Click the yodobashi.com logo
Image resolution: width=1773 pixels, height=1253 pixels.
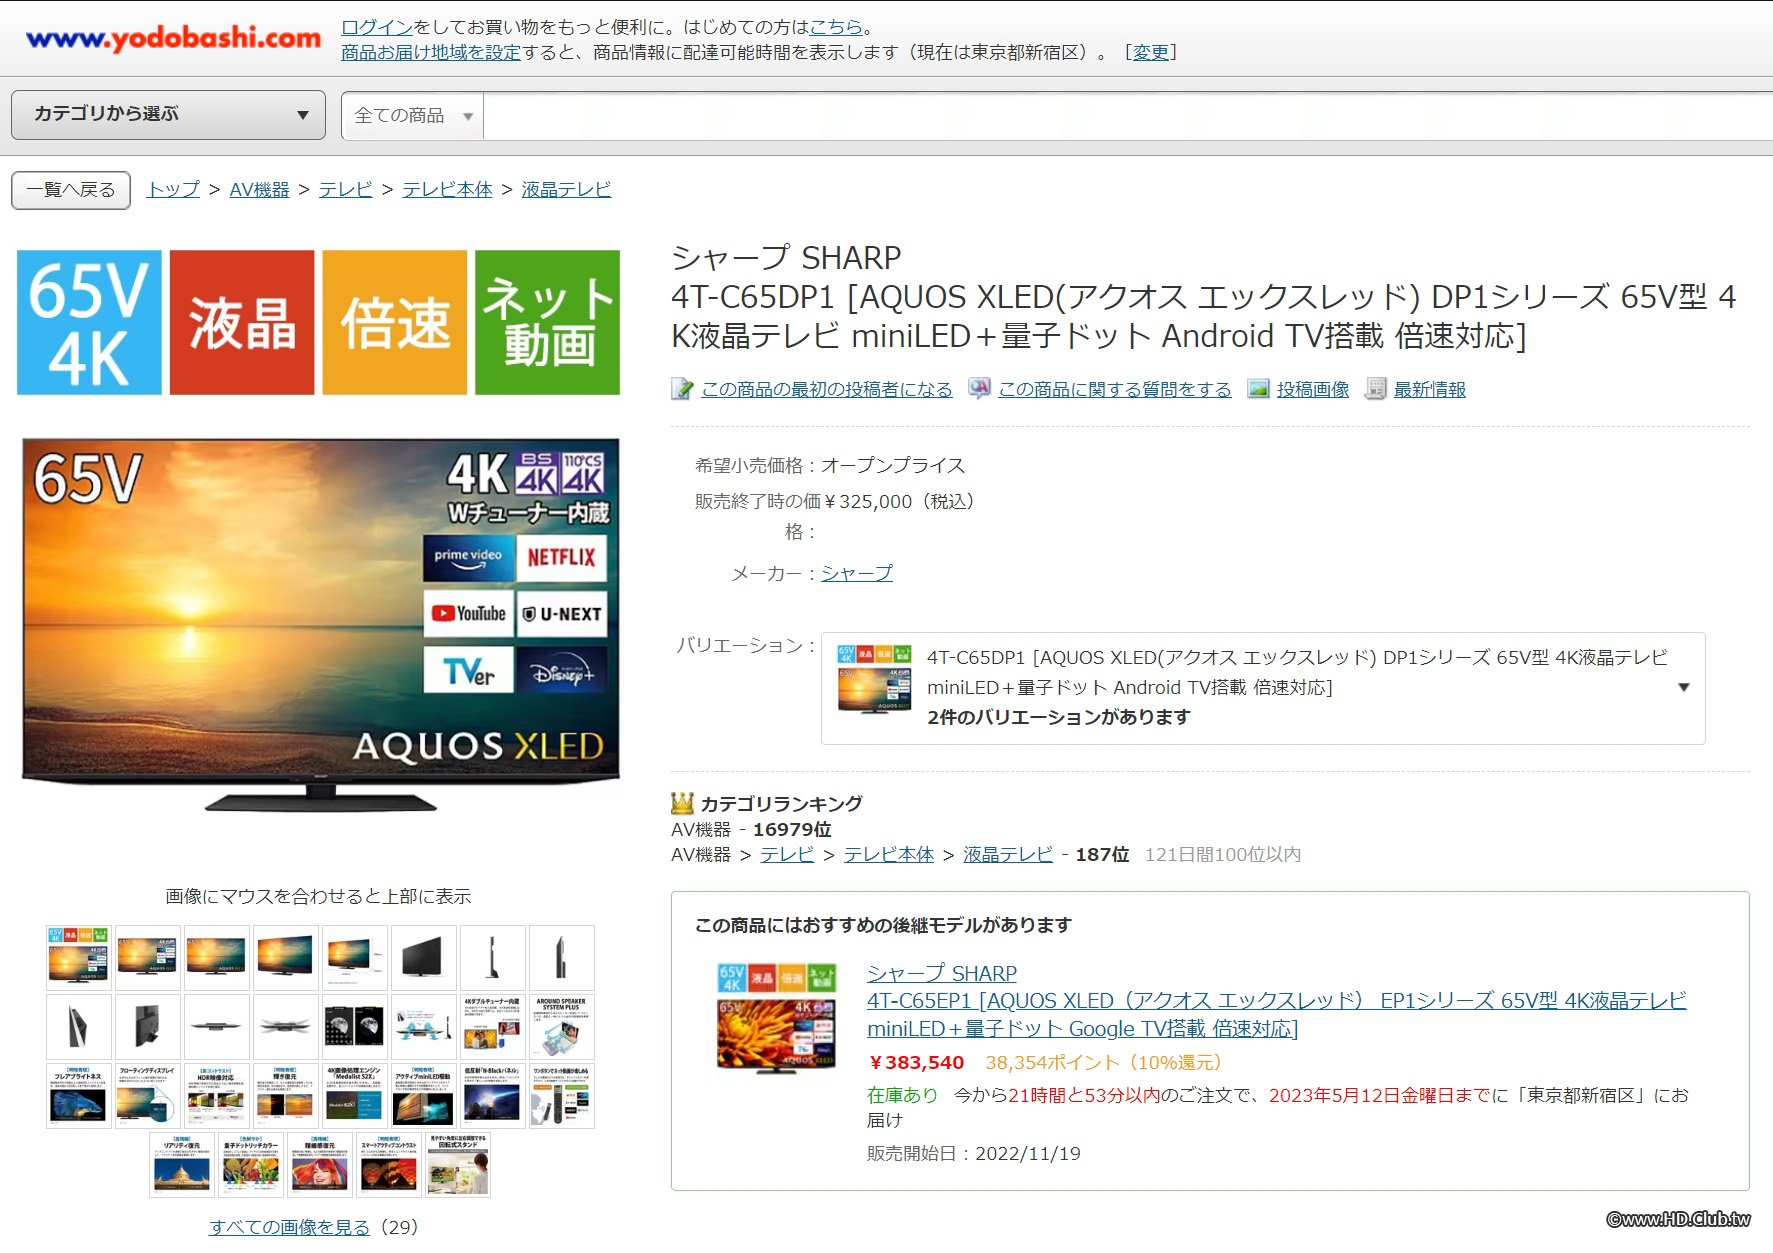[x=174, y=38]
